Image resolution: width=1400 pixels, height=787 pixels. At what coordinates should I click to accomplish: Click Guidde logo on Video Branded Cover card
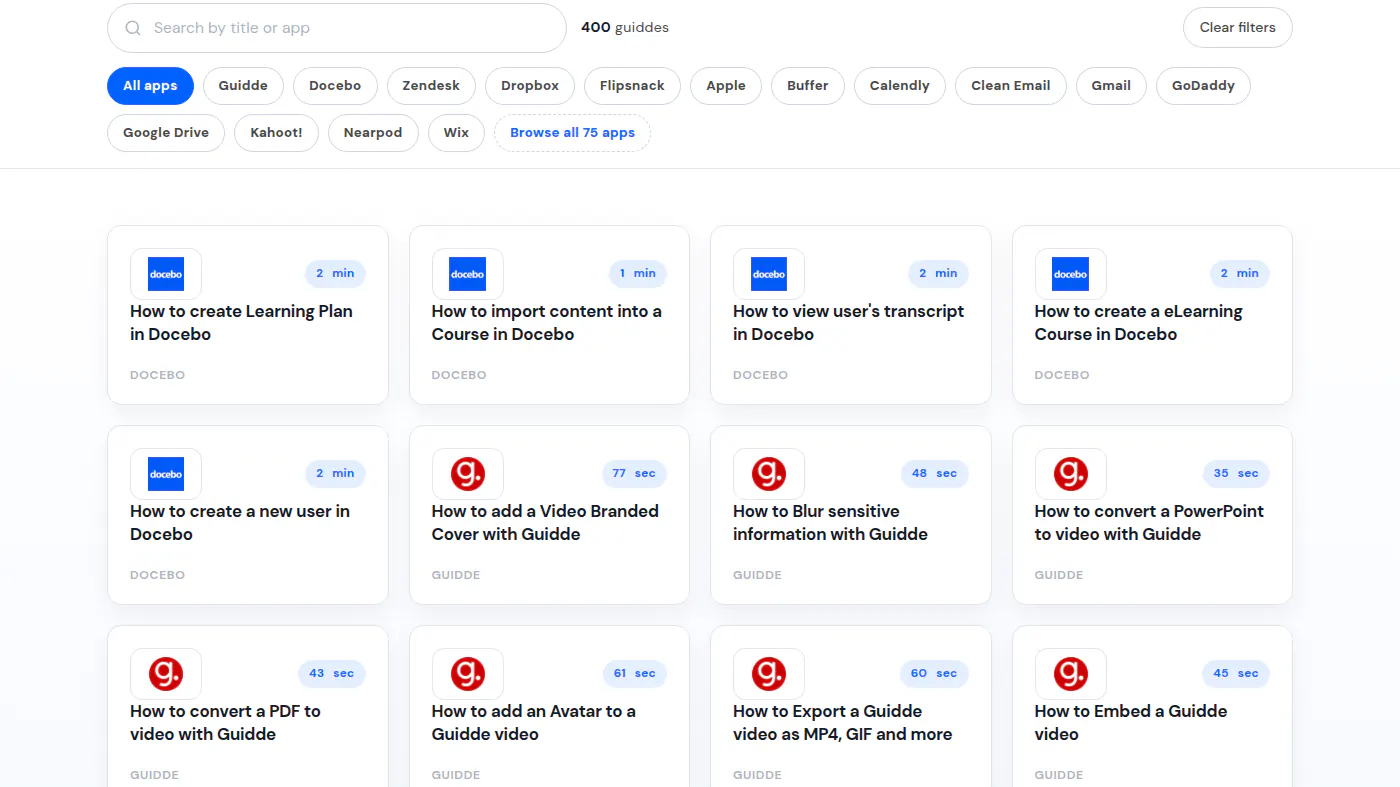click(468, 474)
